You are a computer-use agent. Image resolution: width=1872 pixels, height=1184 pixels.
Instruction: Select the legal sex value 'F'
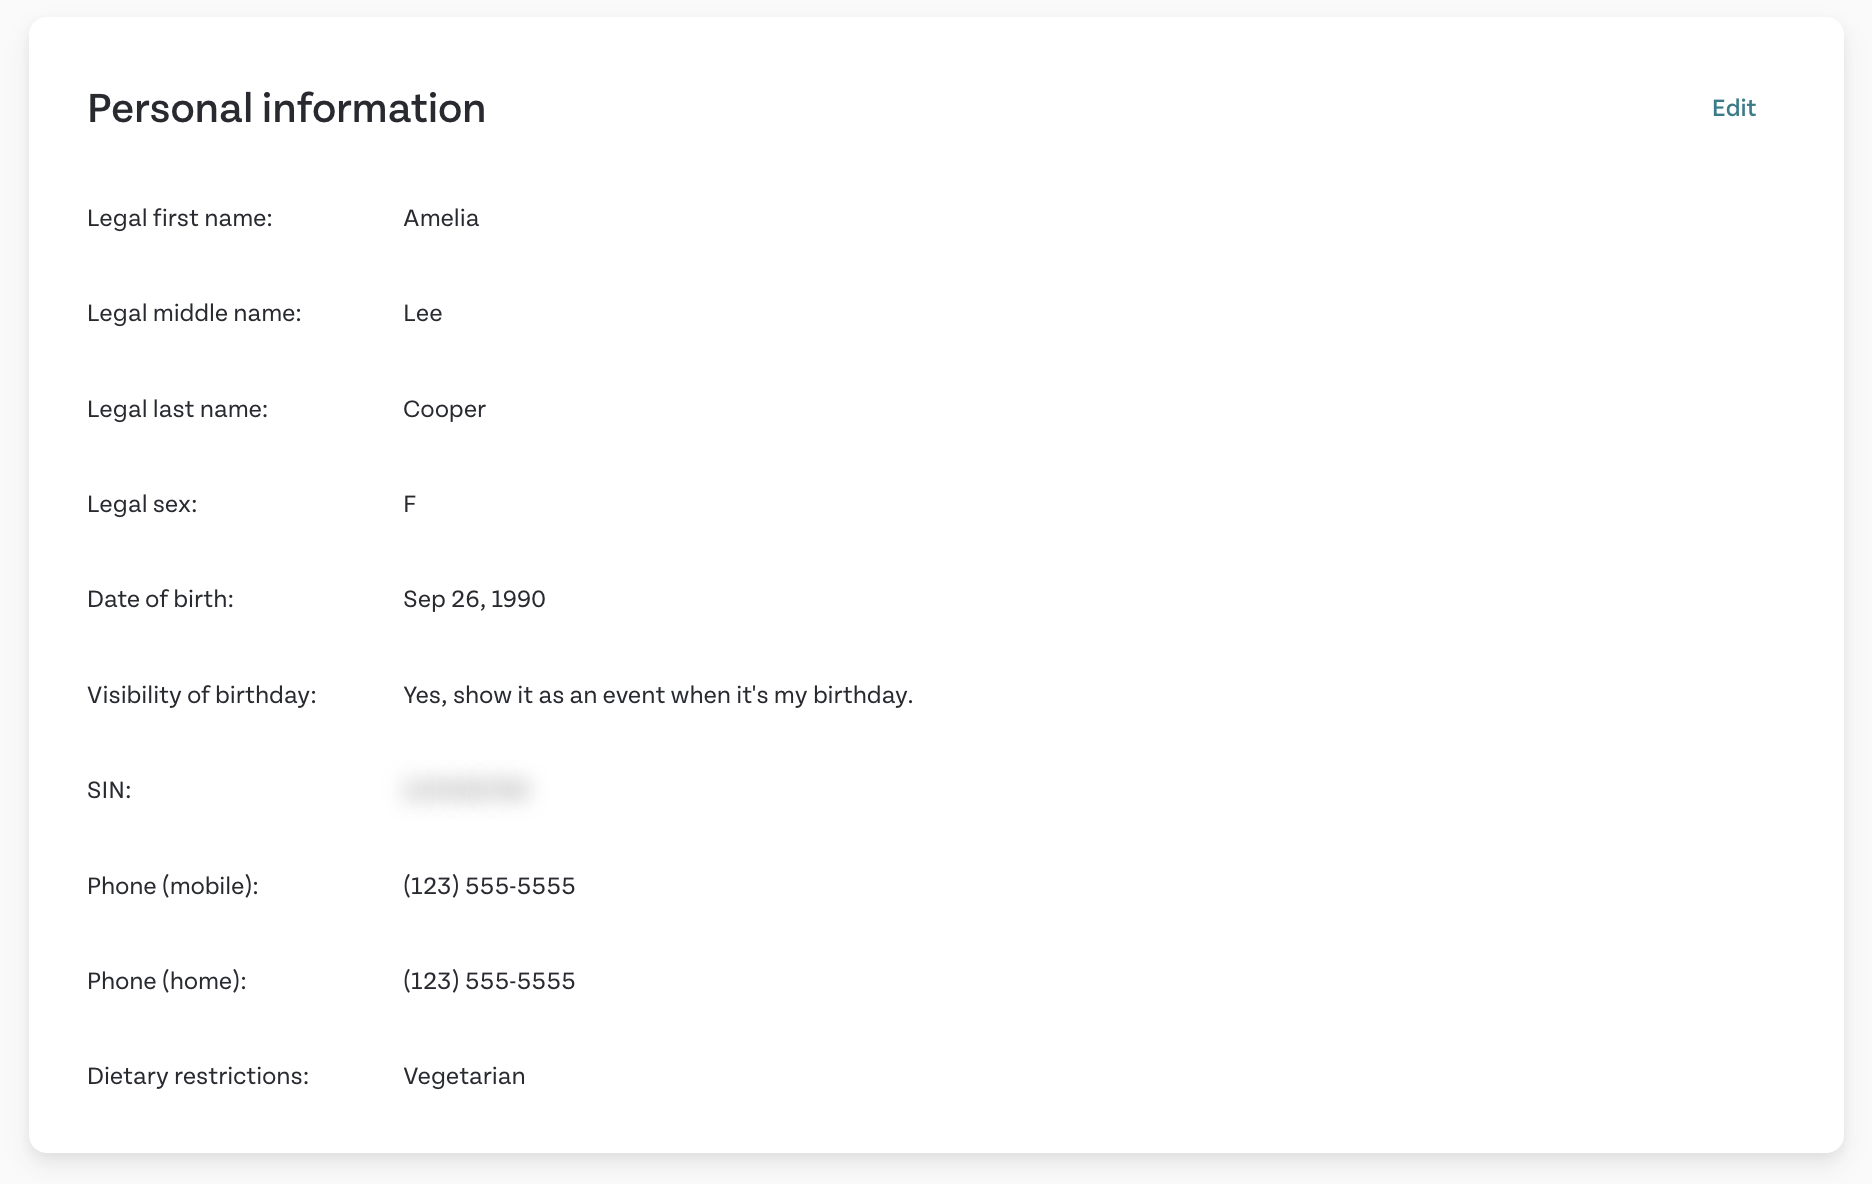(x=409, y=504)
